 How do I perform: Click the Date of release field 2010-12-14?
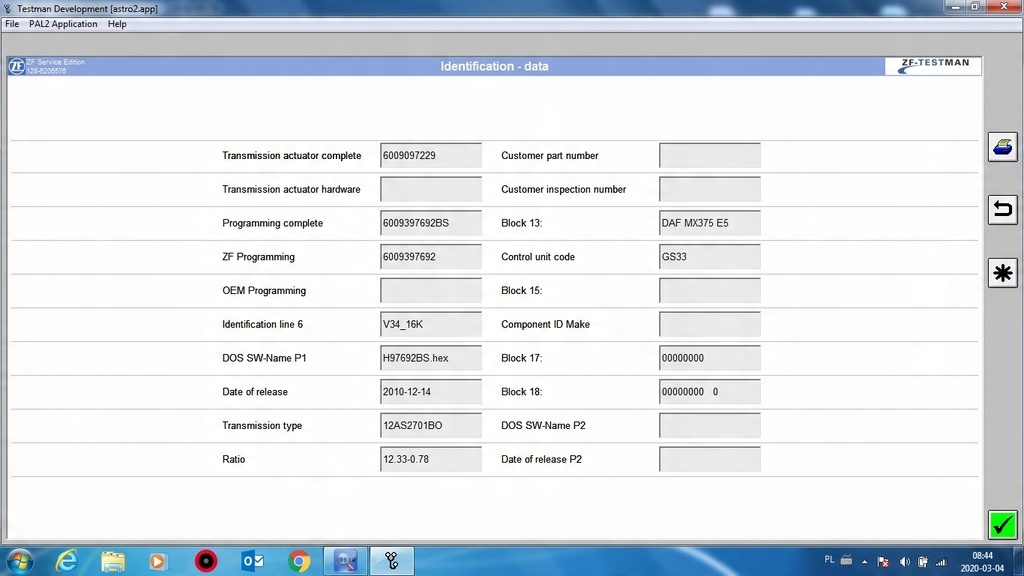point(431,392)
